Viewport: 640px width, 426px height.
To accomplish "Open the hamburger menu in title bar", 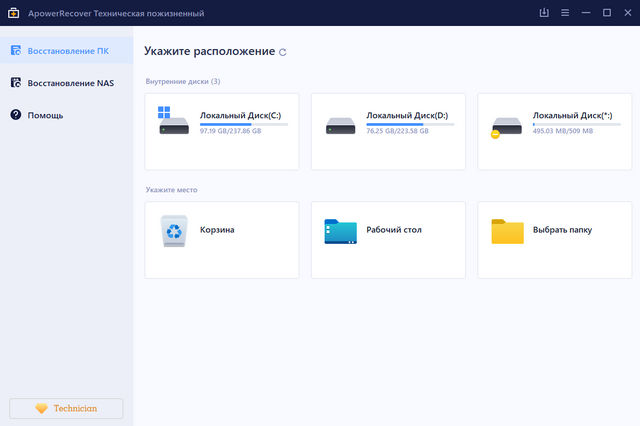I will coord(565,13).
